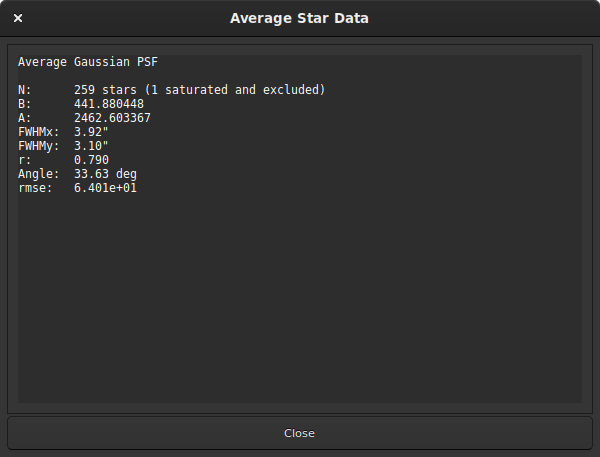Click the word saturated in star line
600x457 pixels.
pos(196,90)
